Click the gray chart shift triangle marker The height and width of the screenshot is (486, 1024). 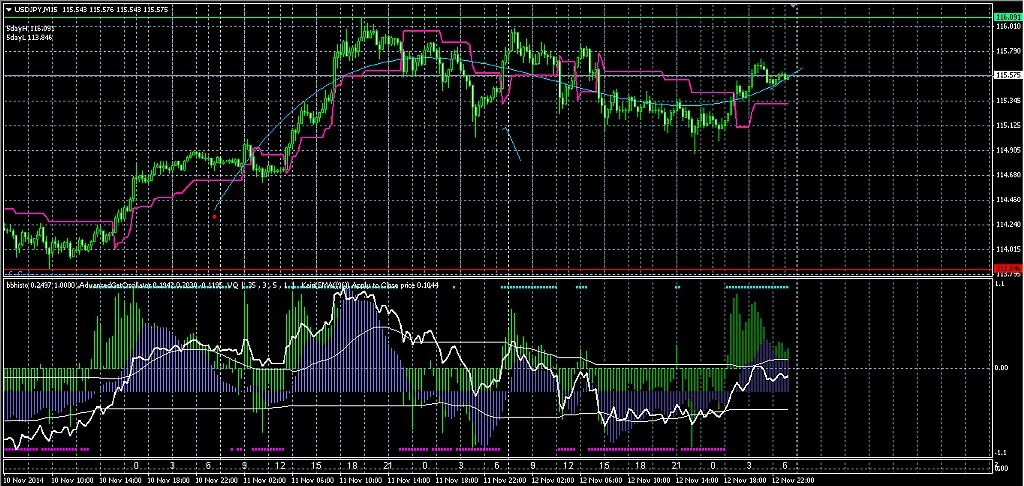click(x=795, y=7)
